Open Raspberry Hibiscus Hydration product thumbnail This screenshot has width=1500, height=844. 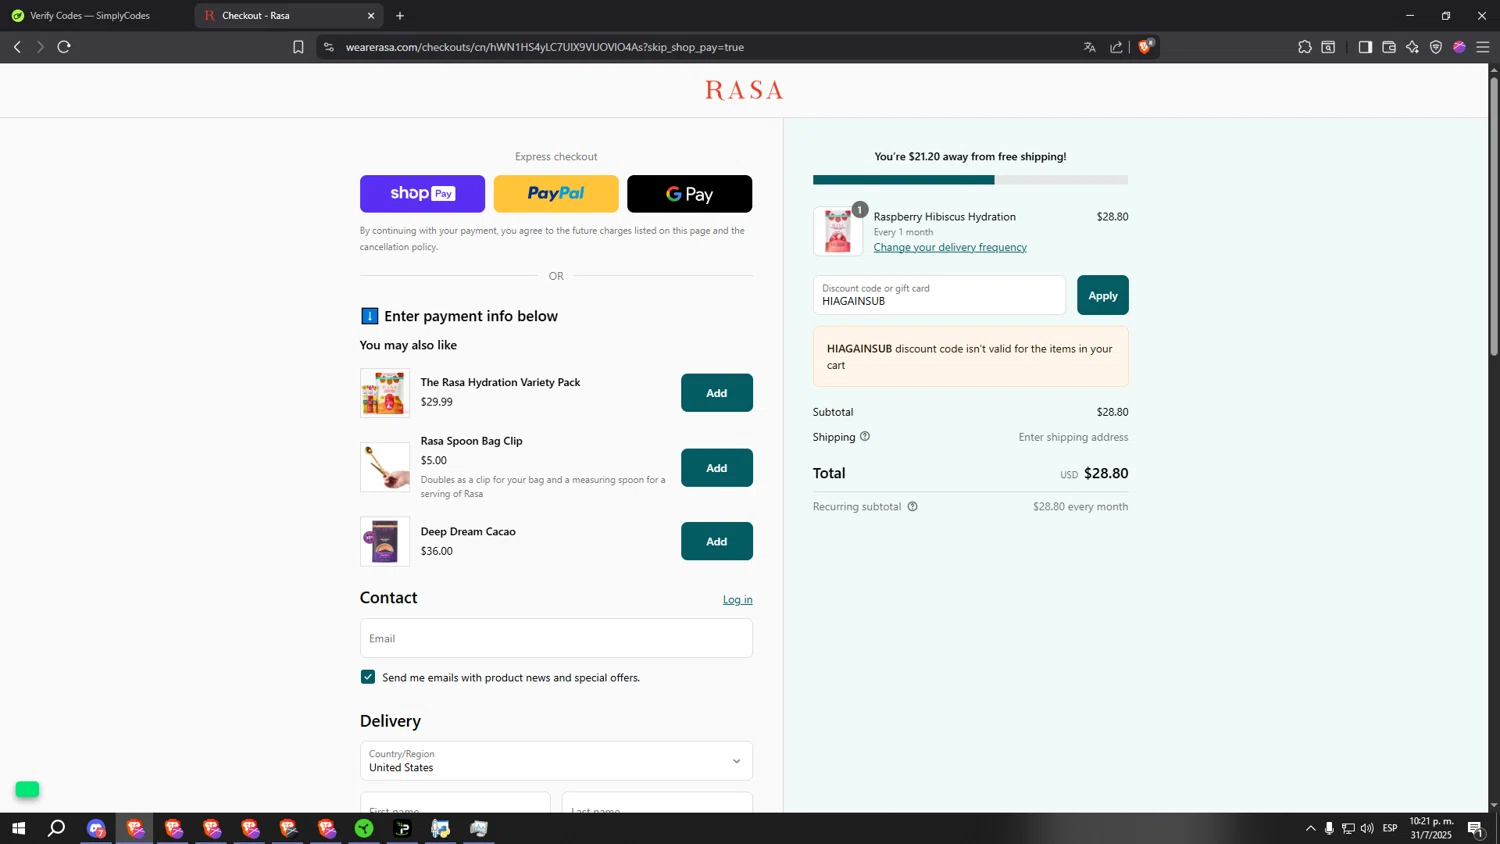click(x=838, y=231)
